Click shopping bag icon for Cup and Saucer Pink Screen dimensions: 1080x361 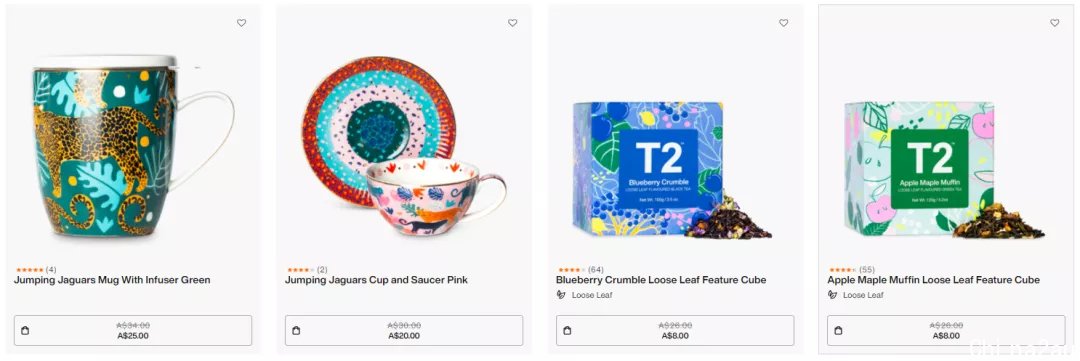tap(296, 331)
